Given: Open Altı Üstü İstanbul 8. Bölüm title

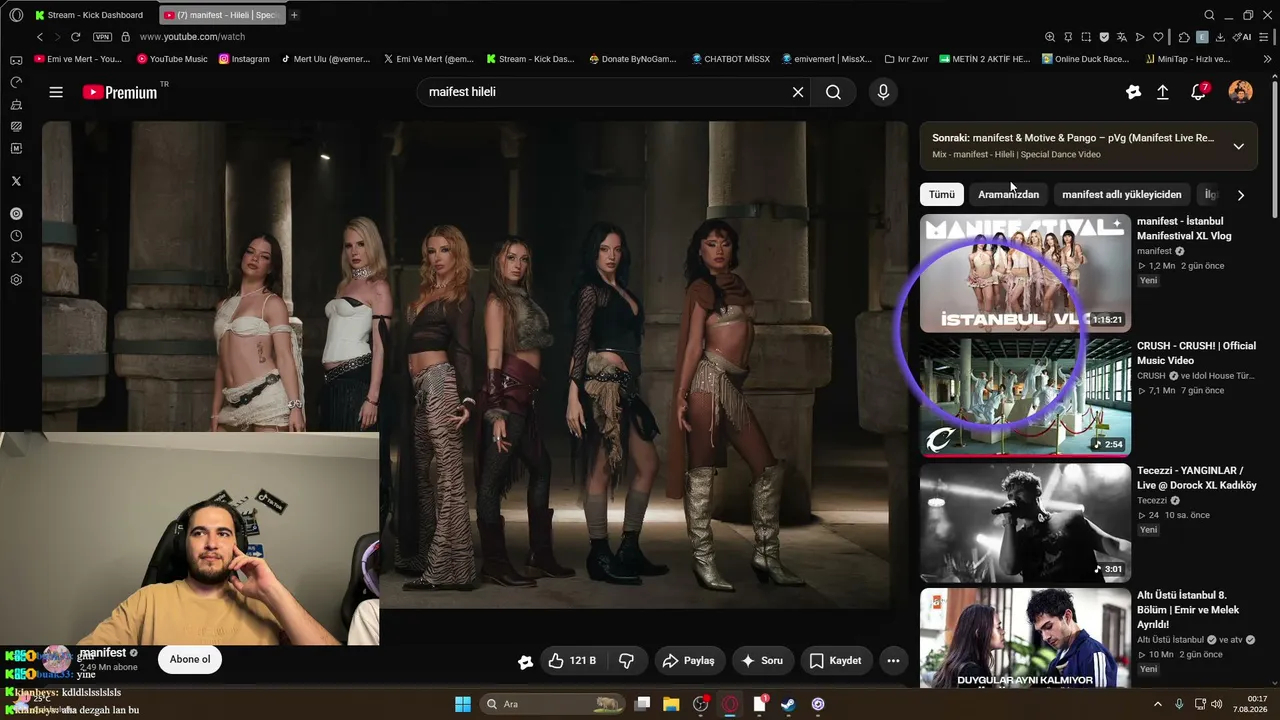Looking at the screenshot, I should point(1188,610).
